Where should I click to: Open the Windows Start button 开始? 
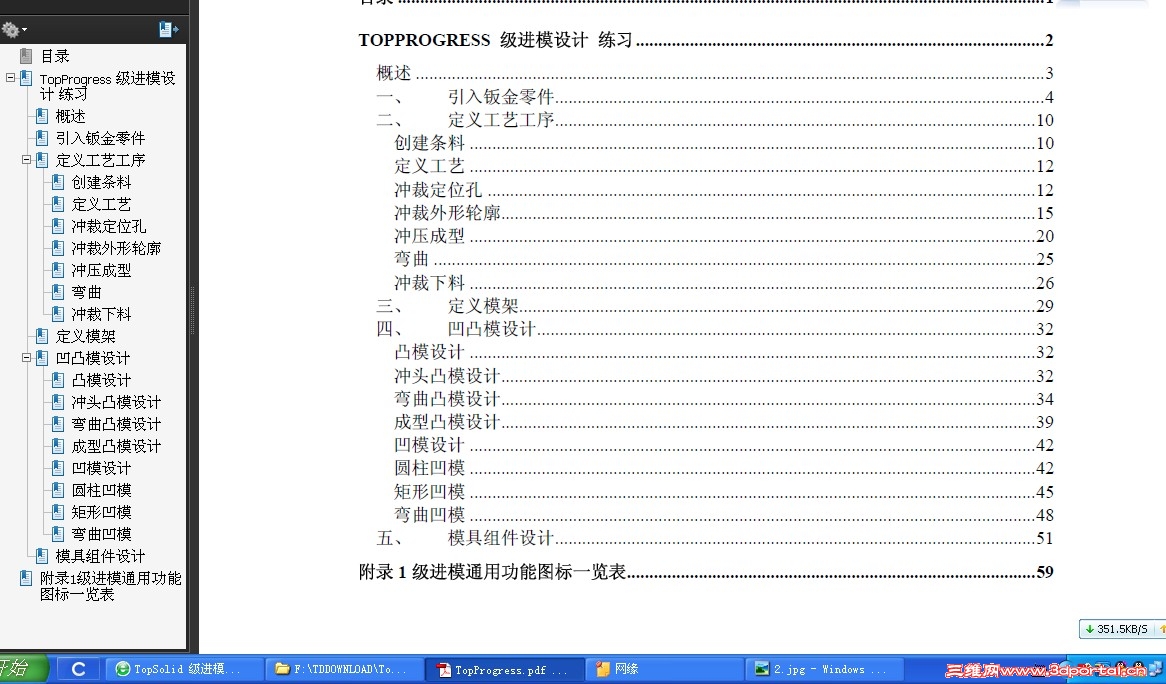pyautogui.click(x=22, y=668)
